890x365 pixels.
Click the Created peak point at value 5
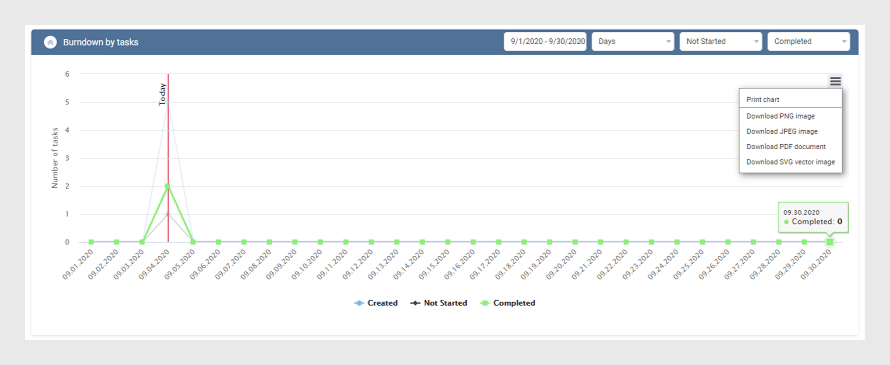coord(167,102)
